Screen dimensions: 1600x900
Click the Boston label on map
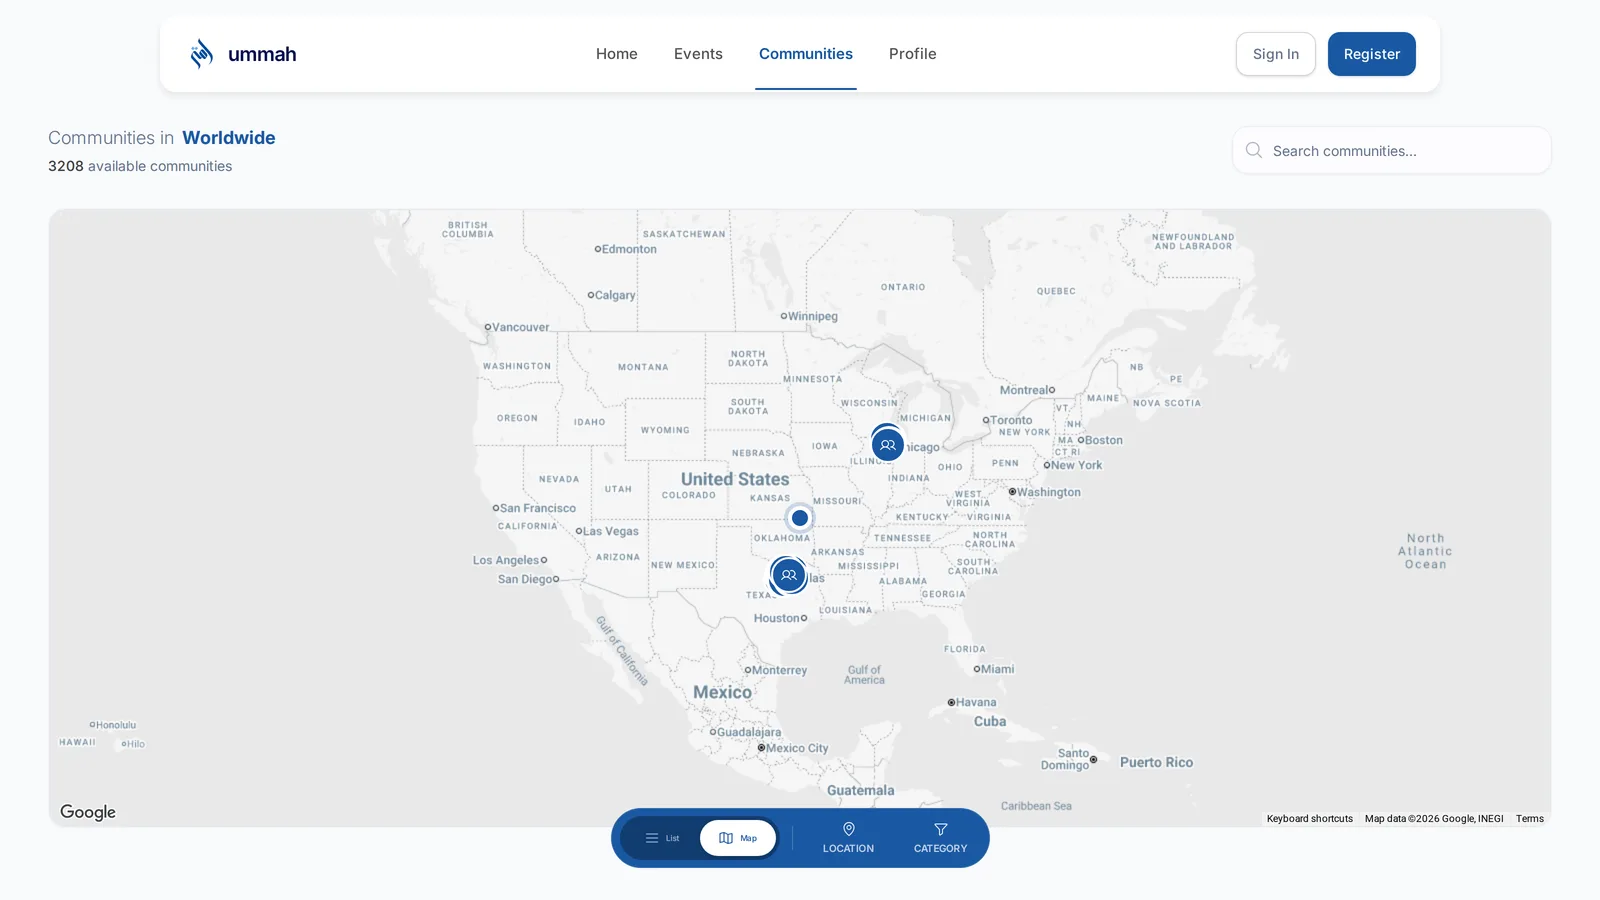click(x=1104, y=440)
